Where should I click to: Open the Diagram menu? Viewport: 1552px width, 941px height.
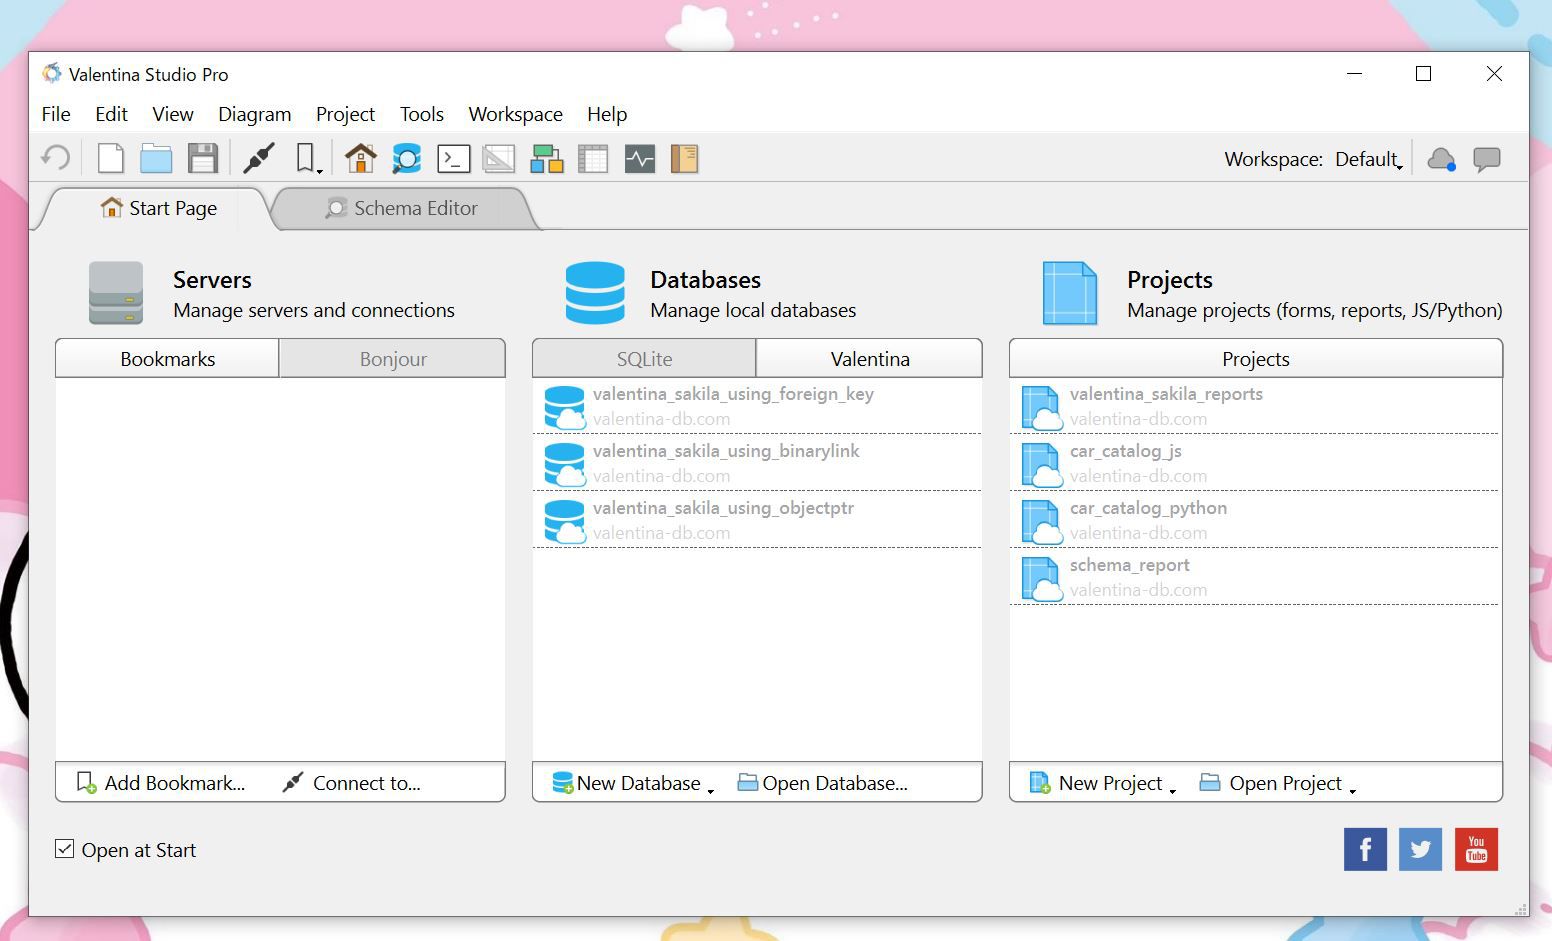pos(255,114)
